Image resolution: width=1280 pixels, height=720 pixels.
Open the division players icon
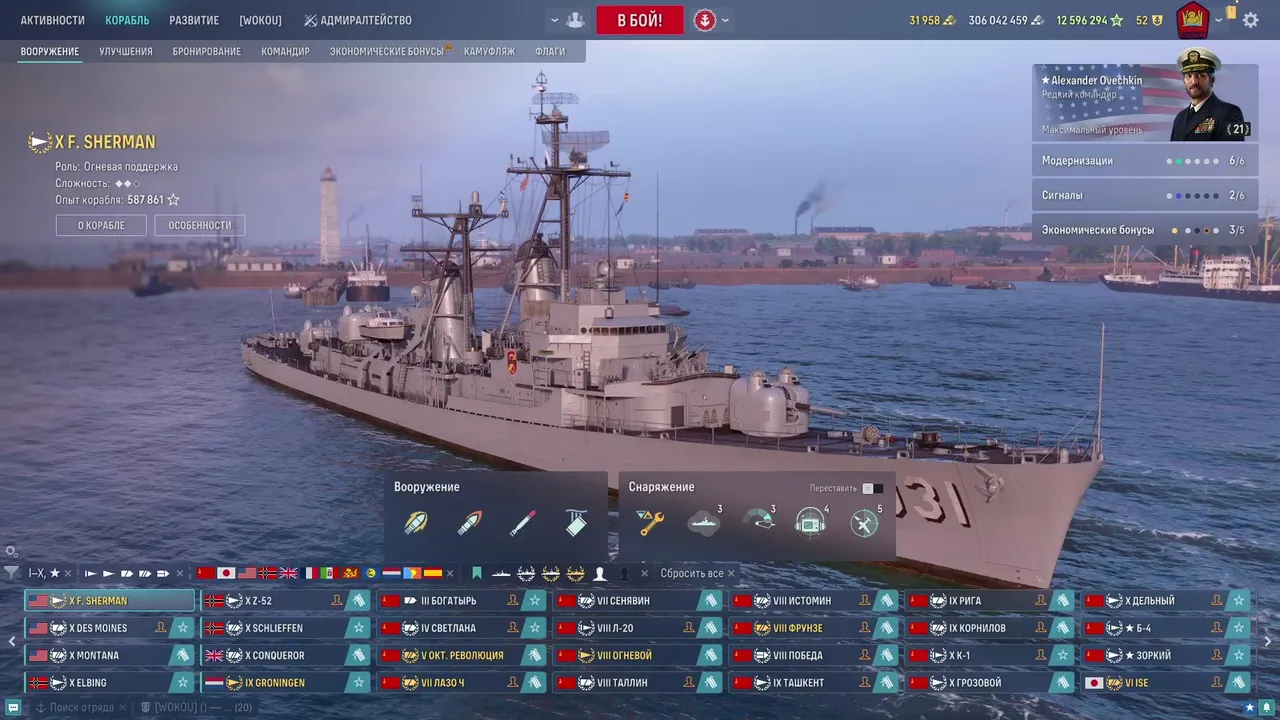pyautogui.click(x=575, y=20)
